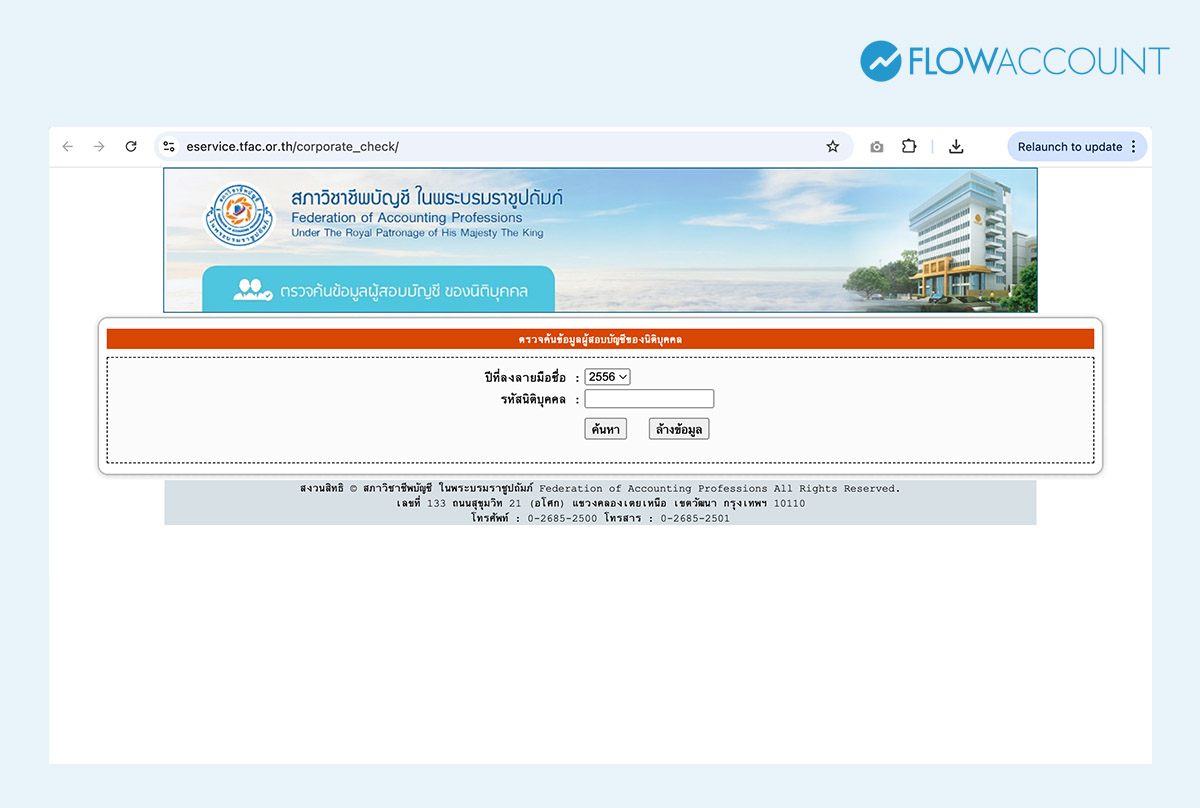View site information icon beside the URL

pyautogui.click(x=169, y=147)
